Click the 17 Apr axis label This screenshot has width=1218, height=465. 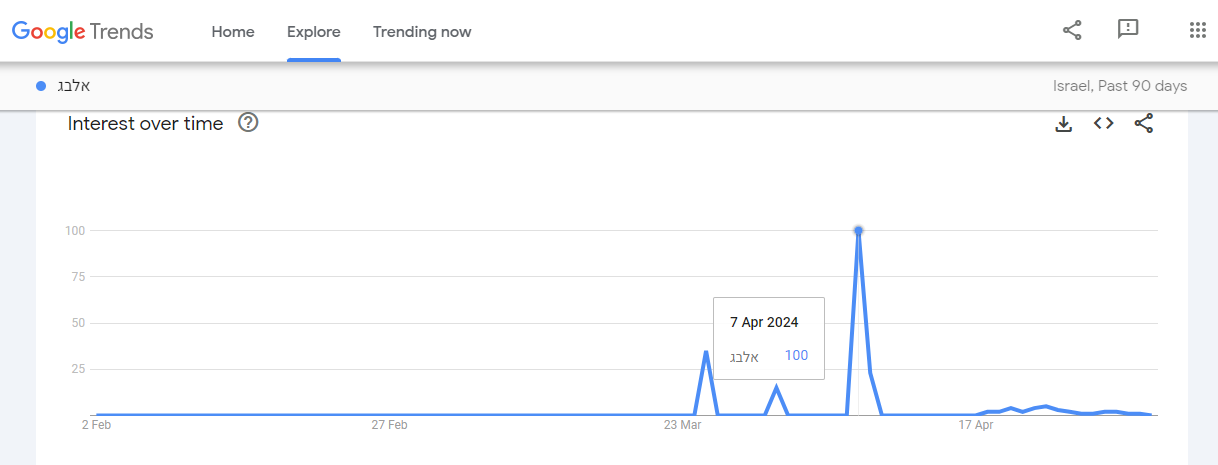[976, 425]
